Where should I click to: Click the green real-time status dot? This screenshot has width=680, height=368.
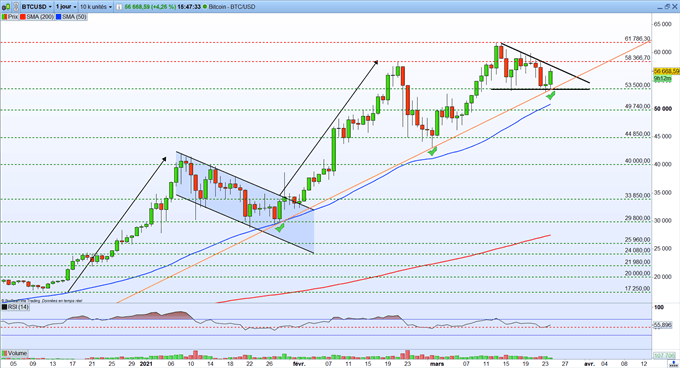pyautogui.click(x=205, y=7)
